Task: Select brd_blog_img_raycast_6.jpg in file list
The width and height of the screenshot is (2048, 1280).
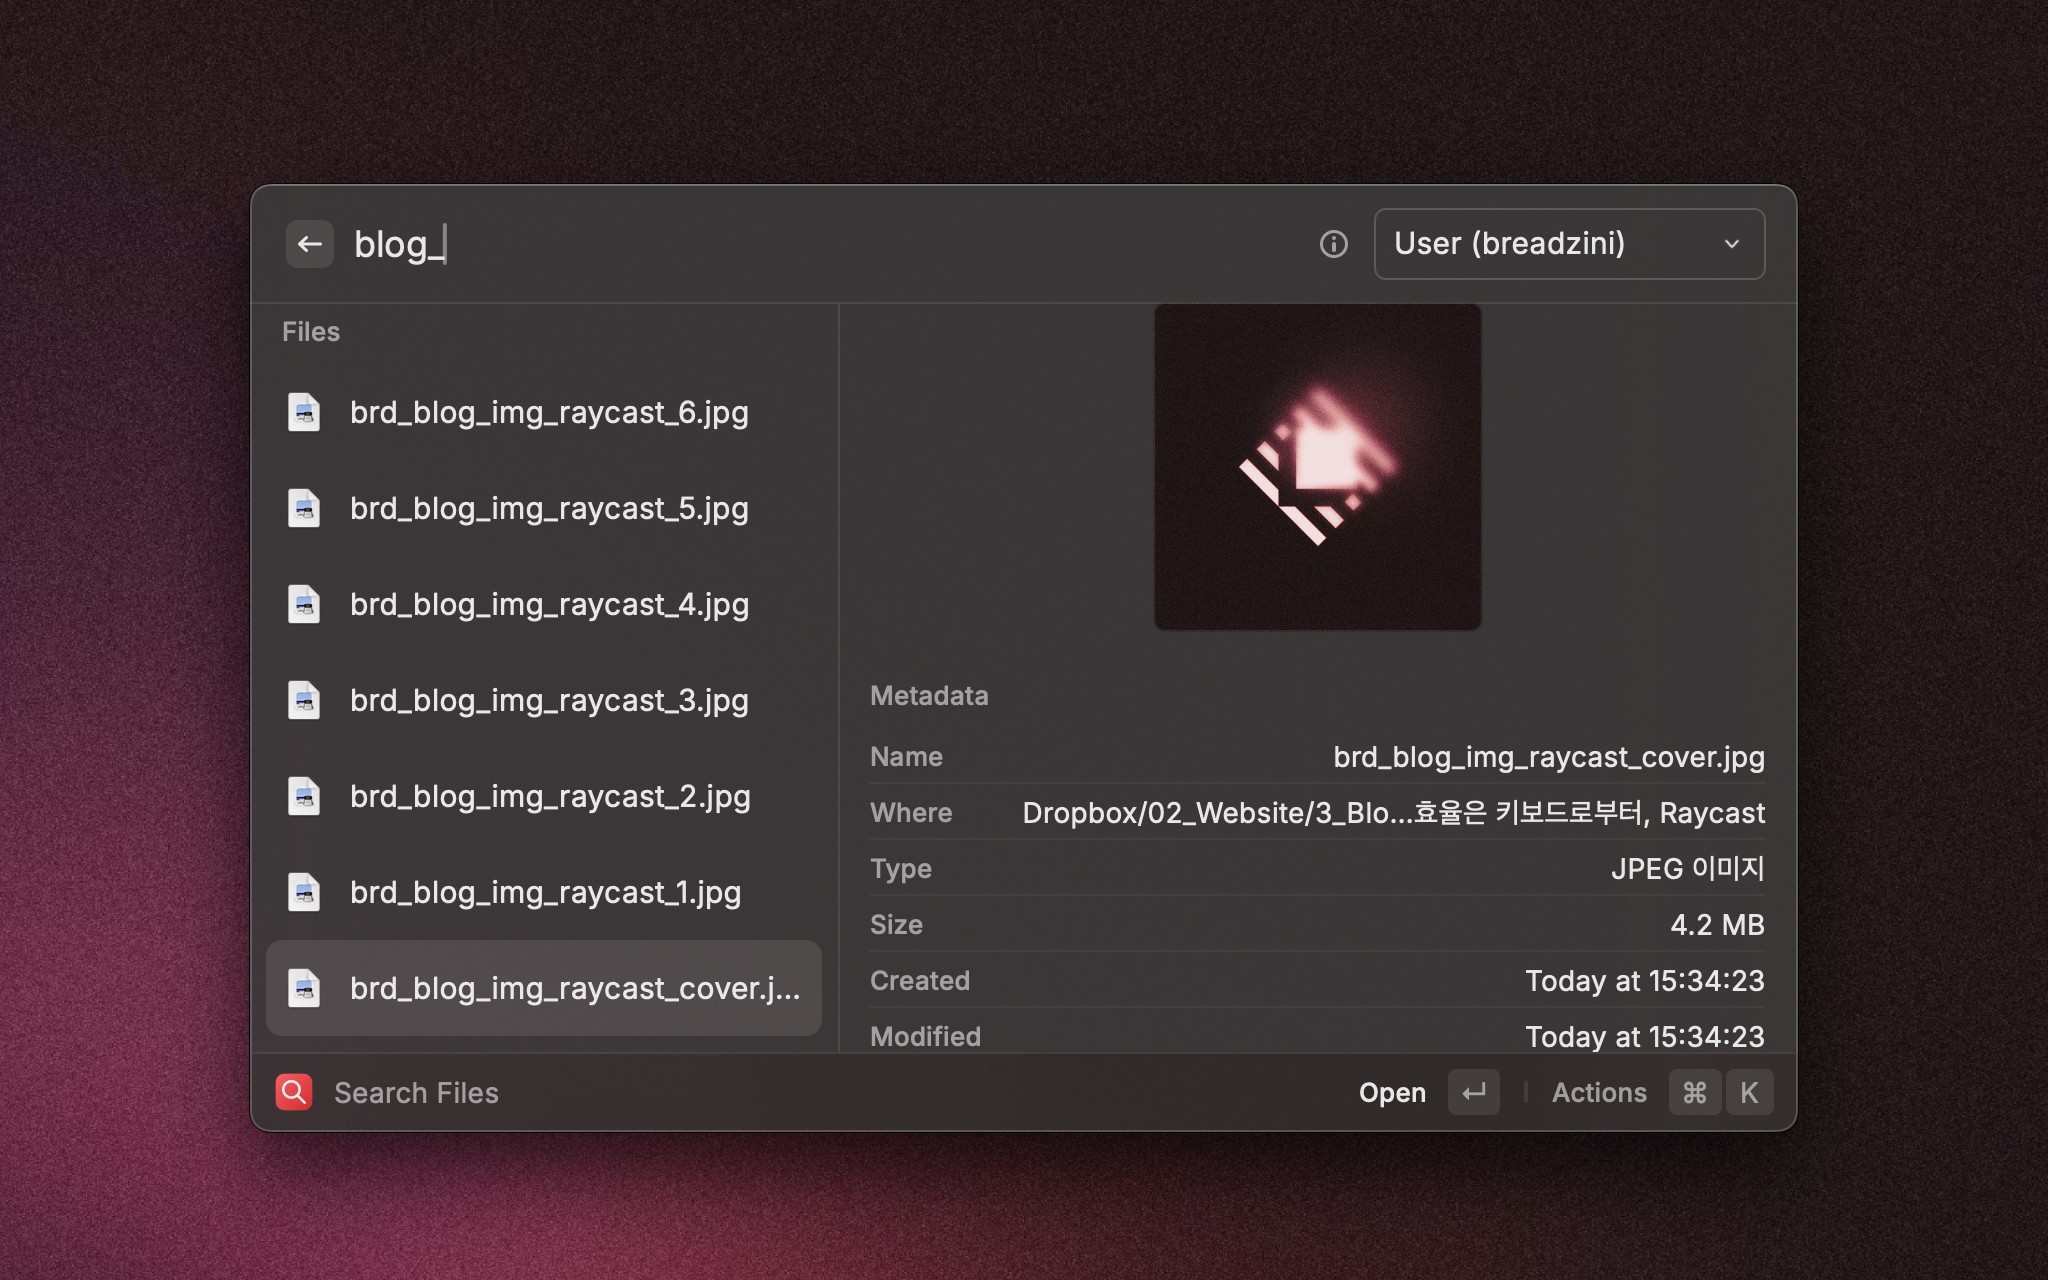Action: 544,412
